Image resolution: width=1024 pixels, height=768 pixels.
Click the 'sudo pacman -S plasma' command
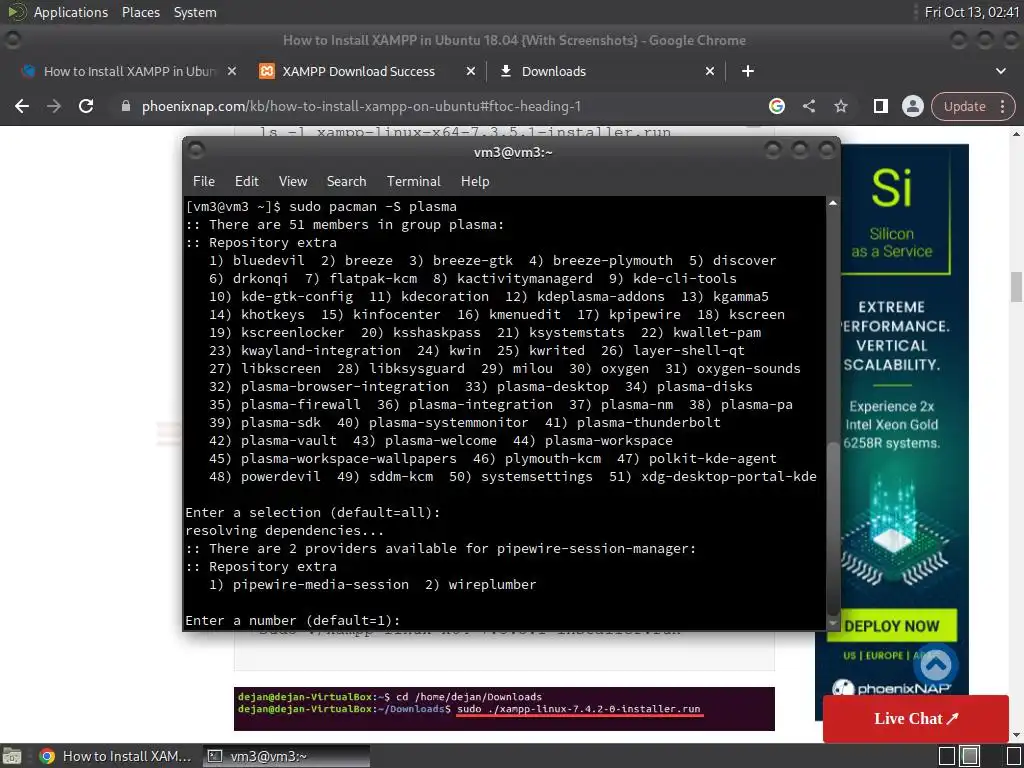(373, 207)
